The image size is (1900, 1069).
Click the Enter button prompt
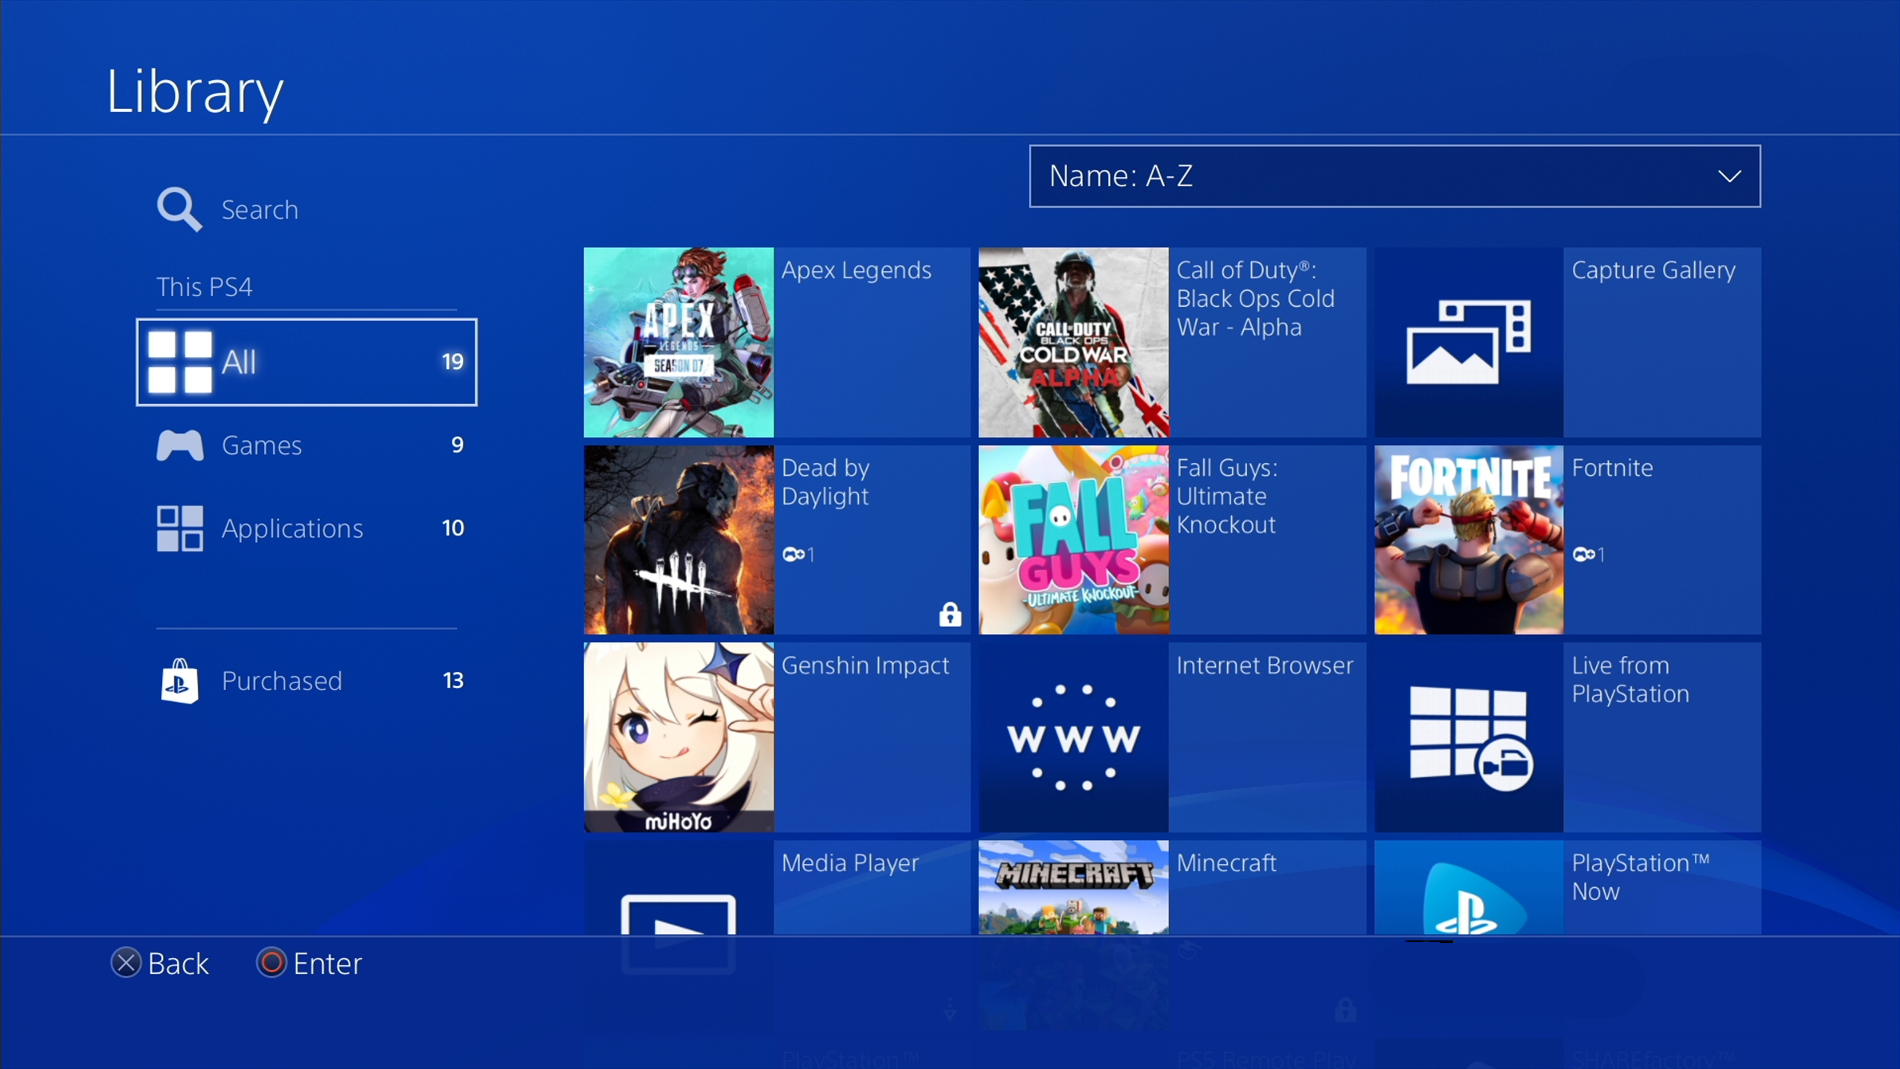(x=309, y=963)
